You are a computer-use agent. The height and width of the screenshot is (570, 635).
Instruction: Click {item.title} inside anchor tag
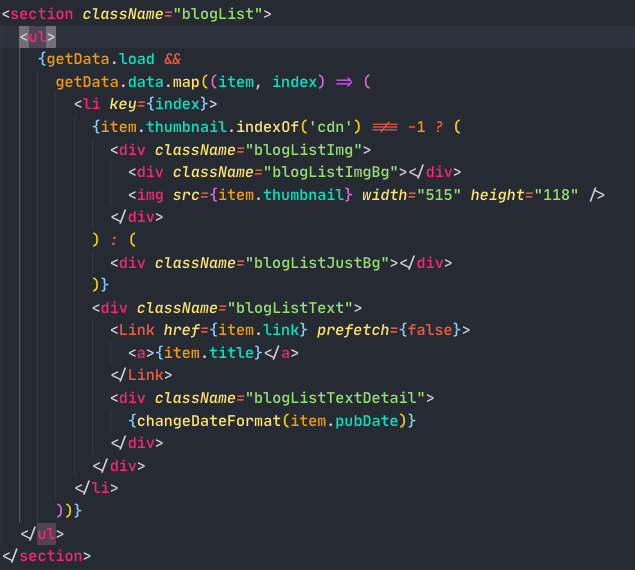tap(209, 353)
